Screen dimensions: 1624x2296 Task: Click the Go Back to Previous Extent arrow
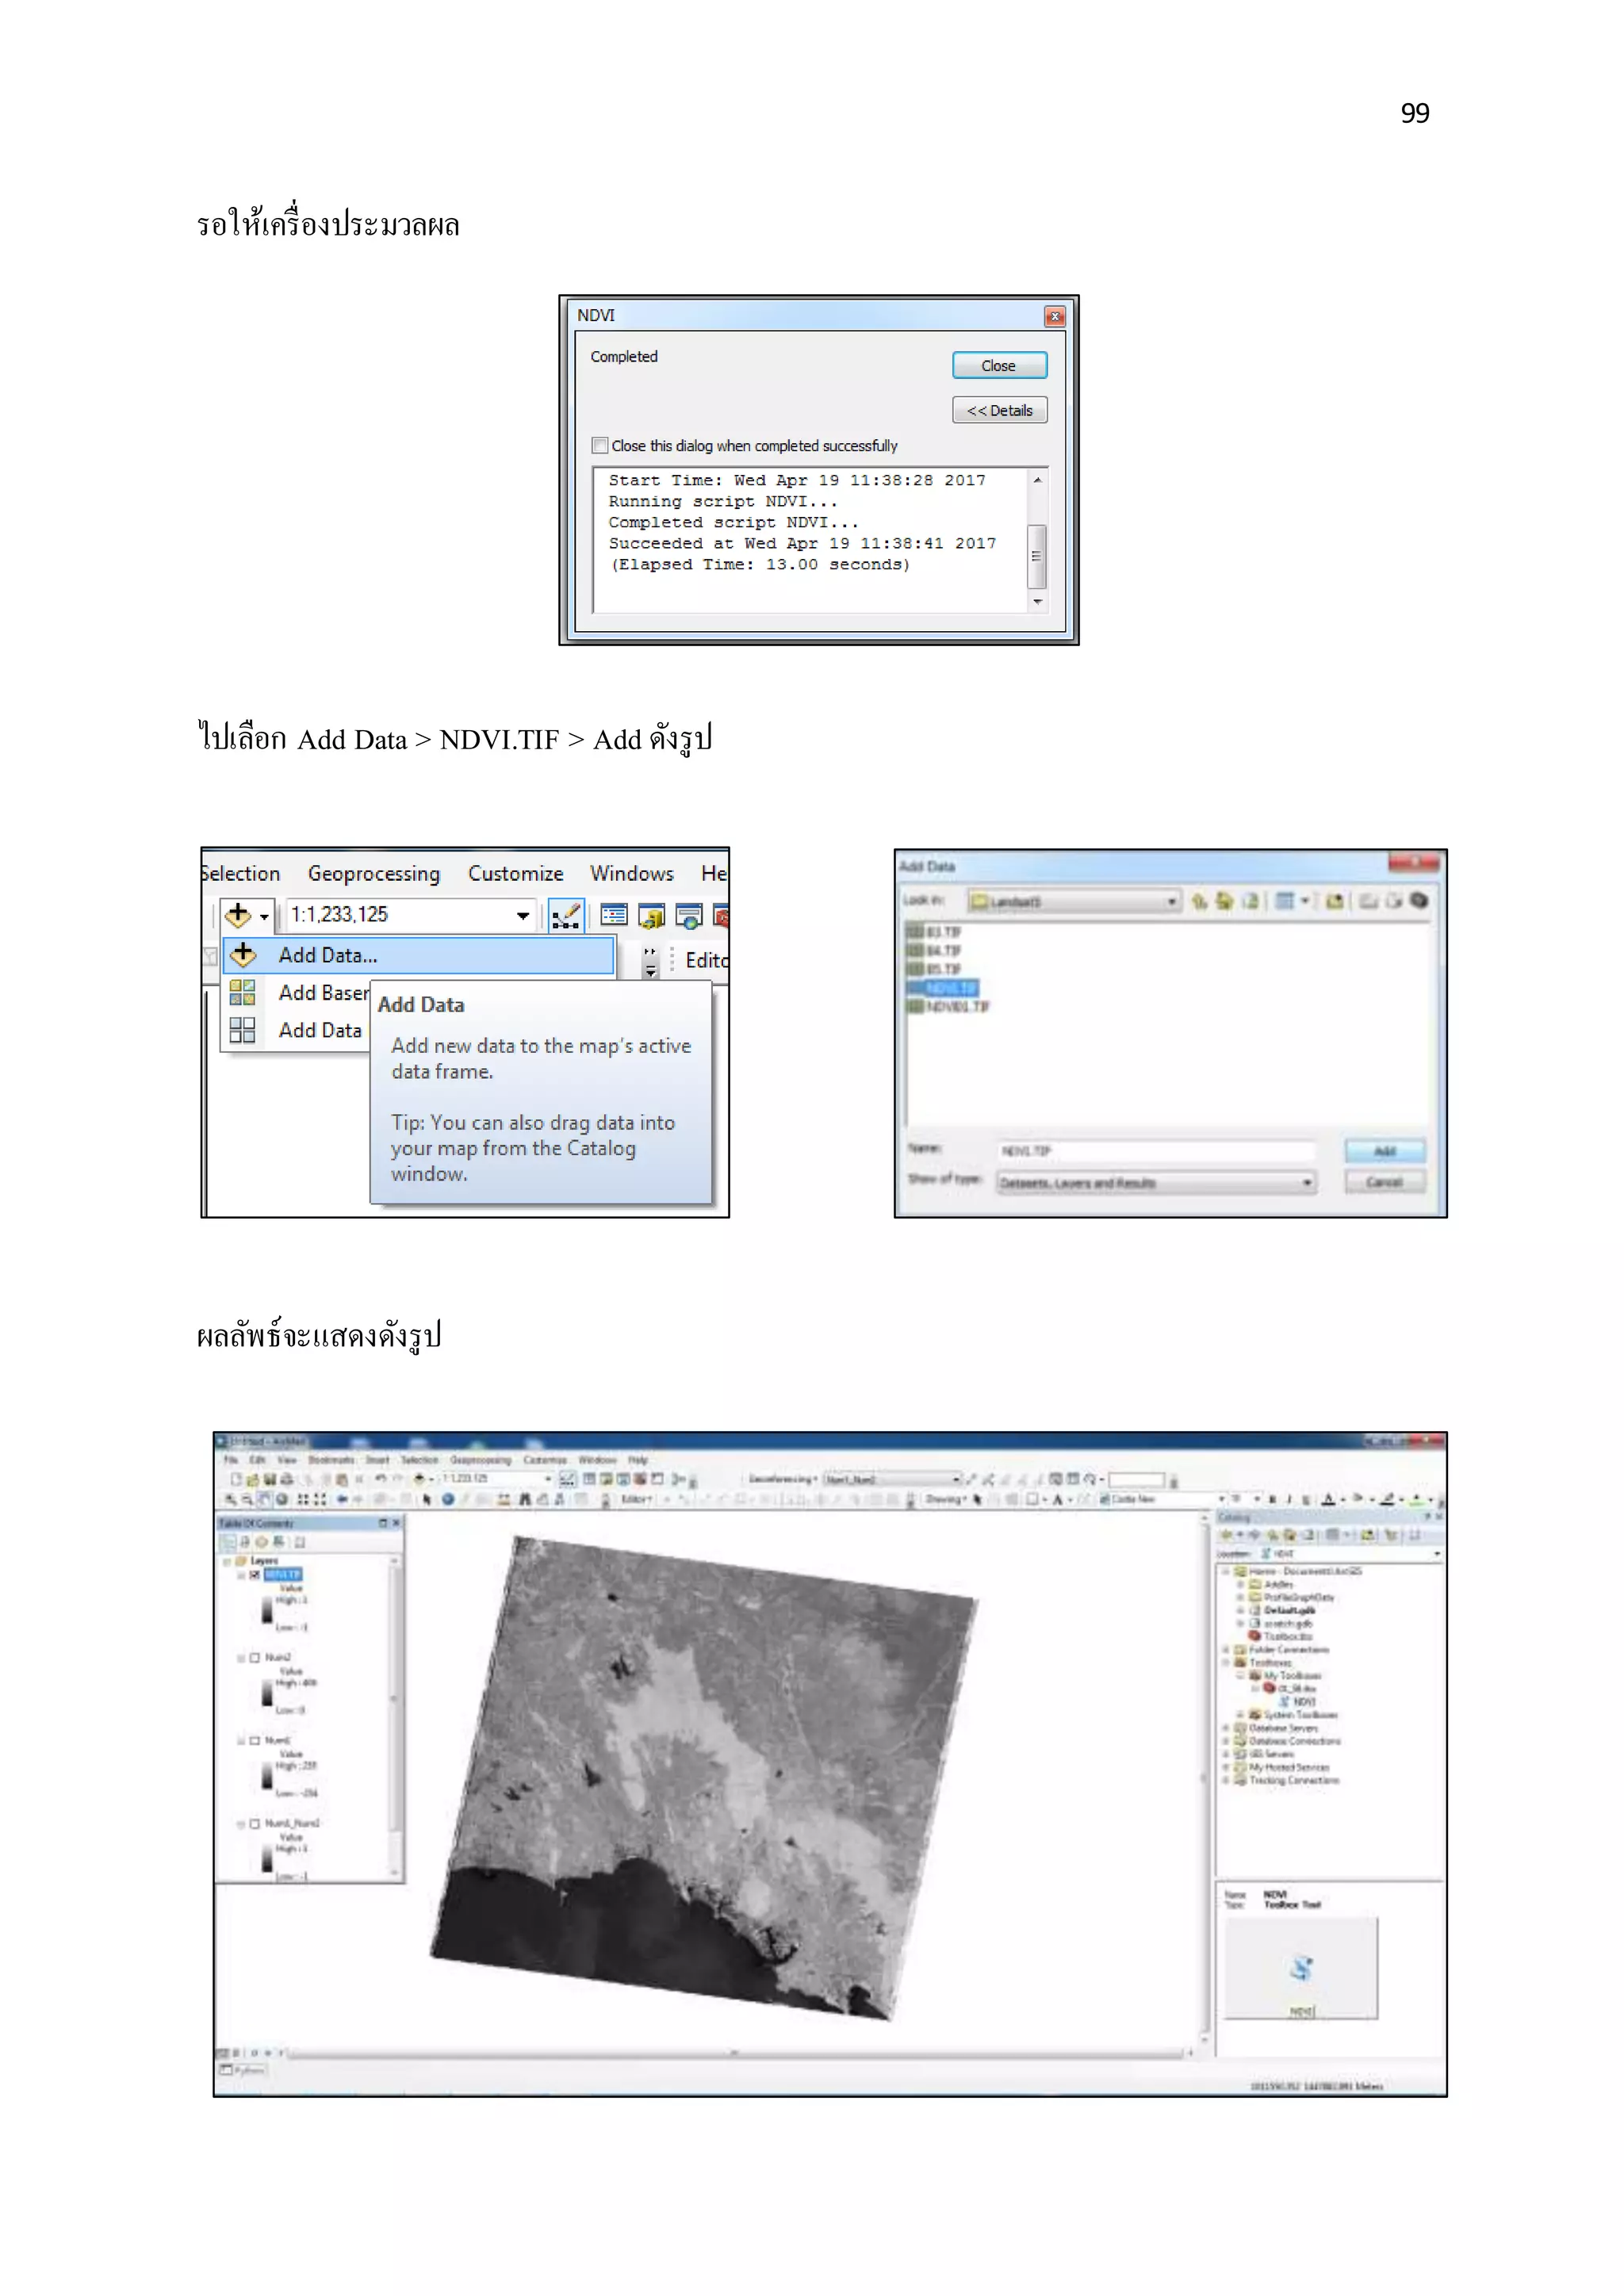pyautogui.click(x=342, y=1499)
